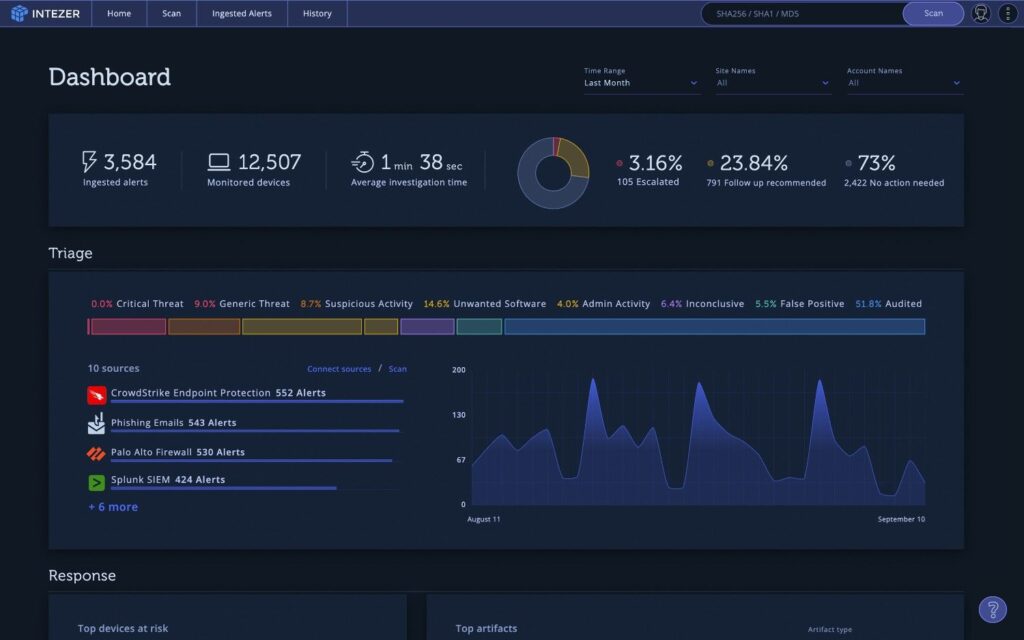Click the Top devices at risk heading
The height and width of the screenshot is (640, 1024).
tap(123, 628)
